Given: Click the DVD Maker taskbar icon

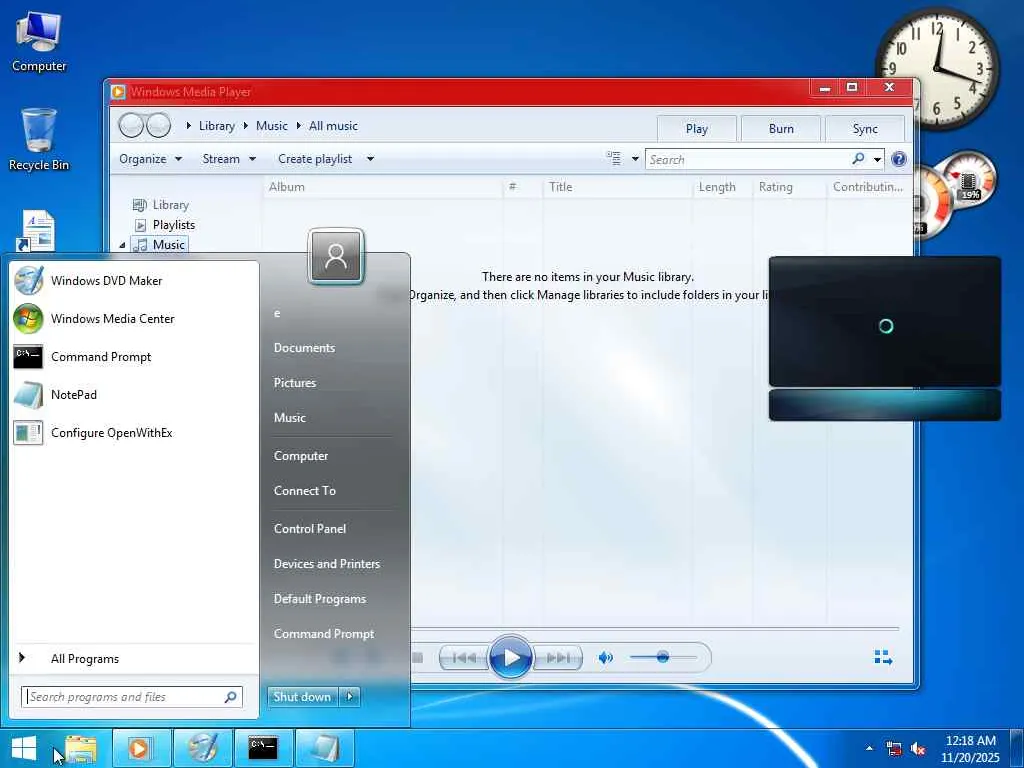Looking at the screenshot, I should [202, 748].
